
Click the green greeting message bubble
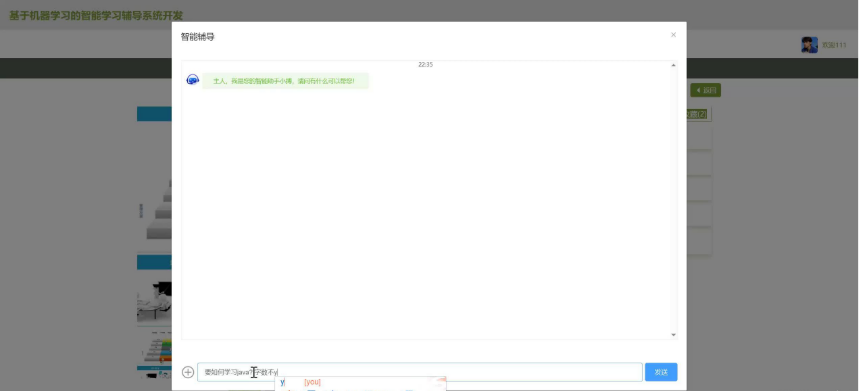pyautogui.click(x=285, y=80)
